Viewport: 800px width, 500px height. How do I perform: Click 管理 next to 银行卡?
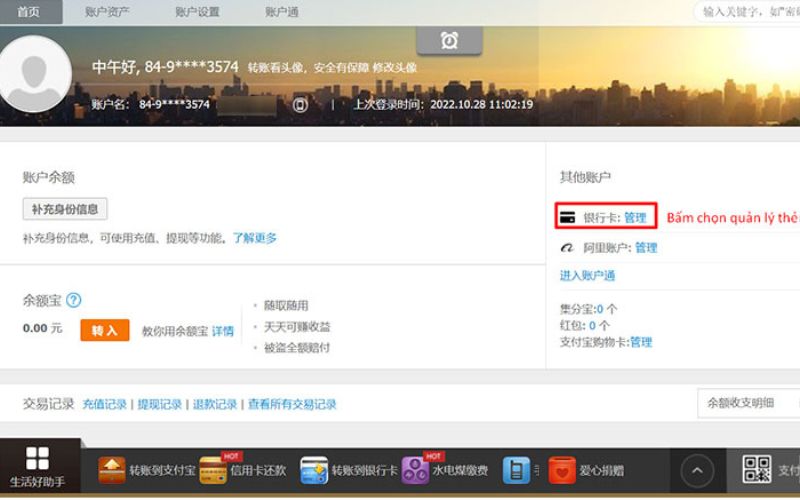coord(635,218)
